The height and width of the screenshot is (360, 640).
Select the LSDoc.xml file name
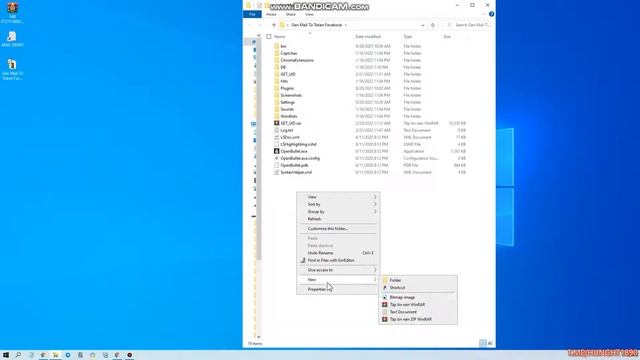click(290, 137)
